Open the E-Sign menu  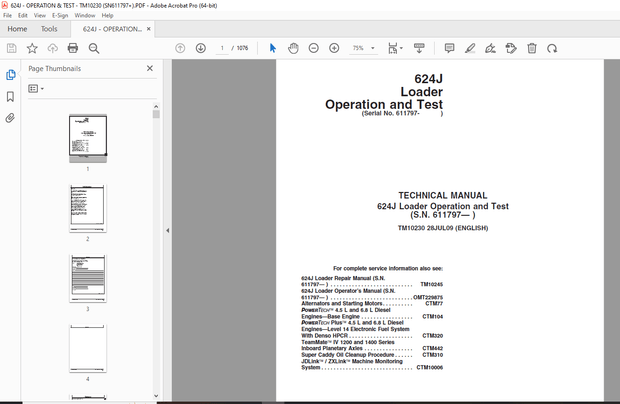(60, 15)
